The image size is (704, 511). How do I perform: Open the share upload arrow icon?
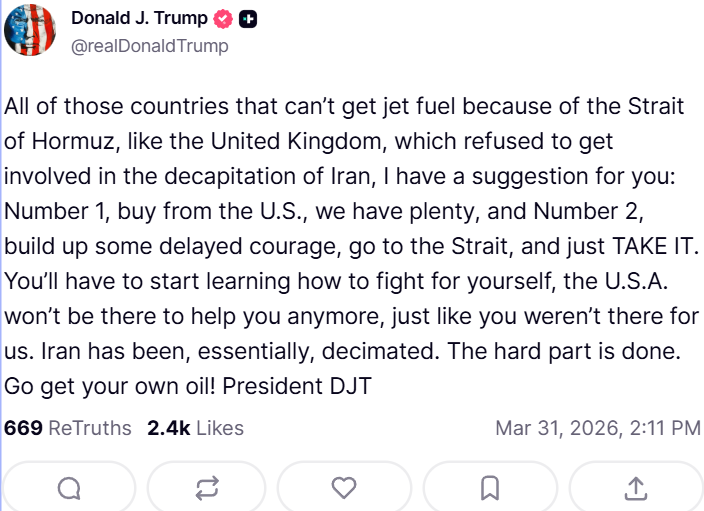(x=635, y=488)
